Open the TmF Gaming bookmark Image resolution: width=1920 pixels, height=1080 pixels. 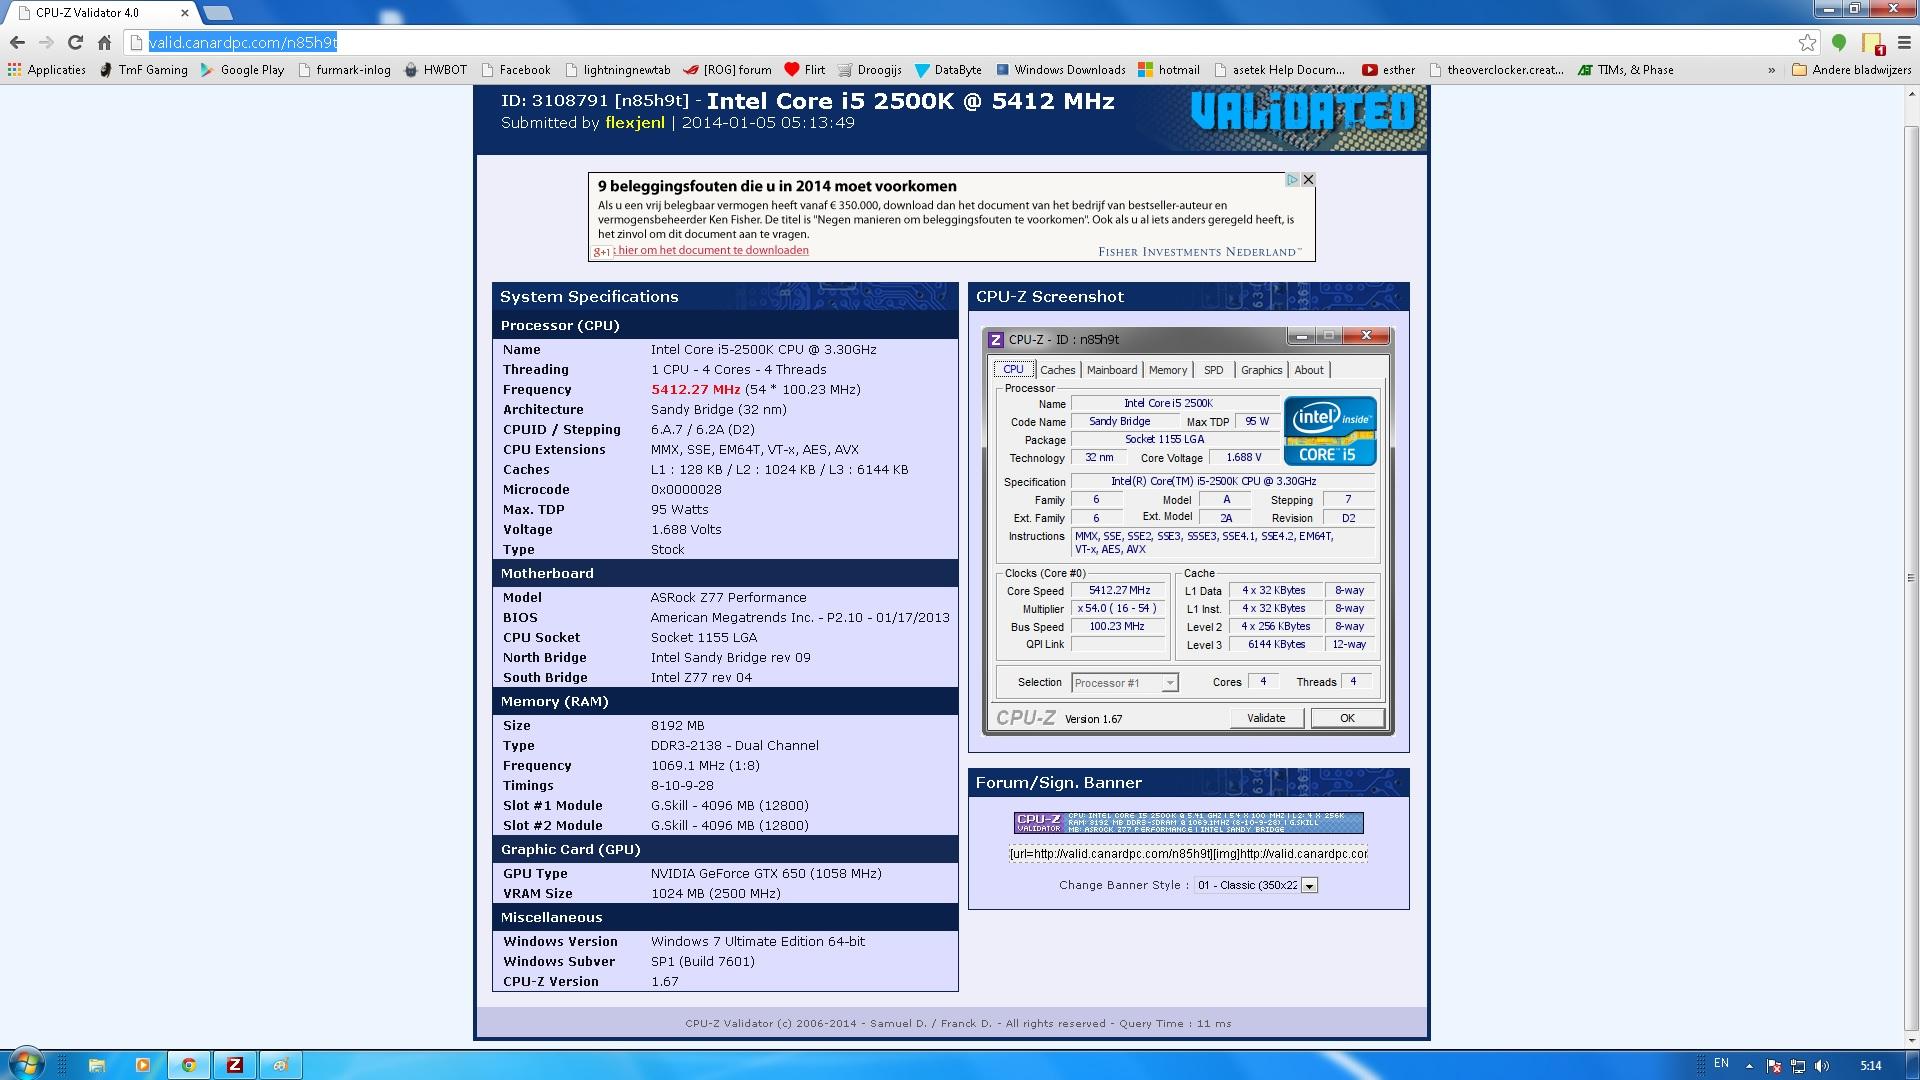pyautogui.click(x=143, y=70)
